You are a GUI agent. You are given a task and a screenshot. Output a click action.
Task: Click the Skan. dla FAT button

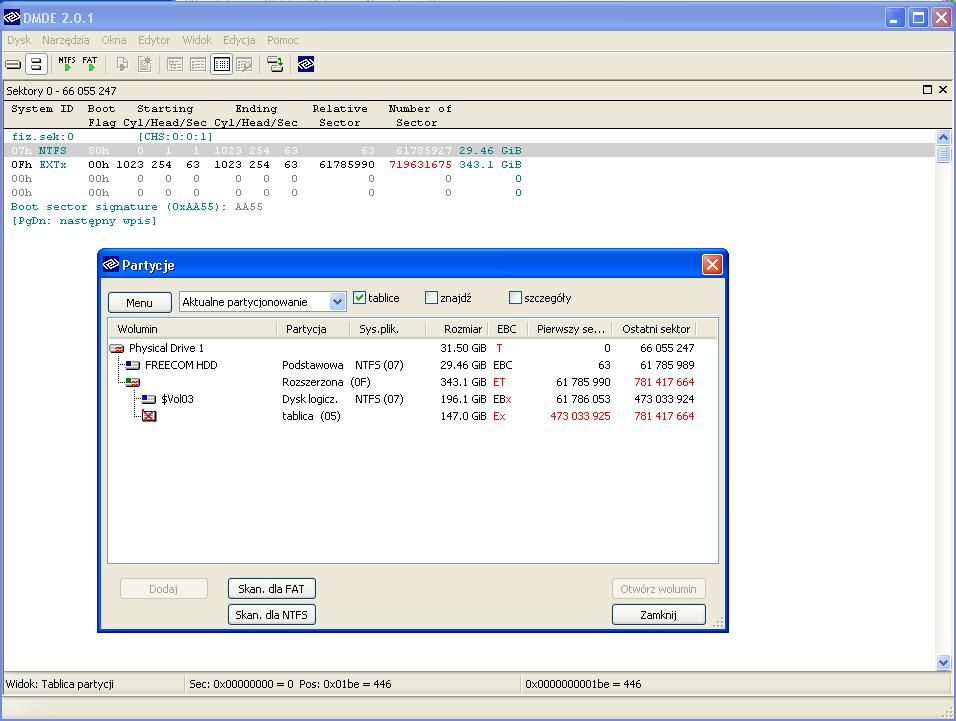coord(271,589)
